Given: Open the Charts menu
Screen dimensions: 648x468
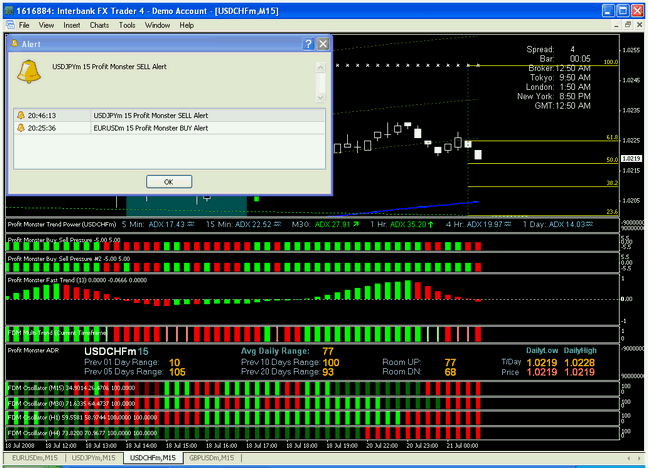Looking at the screenshot, I should tap(99, 25).
